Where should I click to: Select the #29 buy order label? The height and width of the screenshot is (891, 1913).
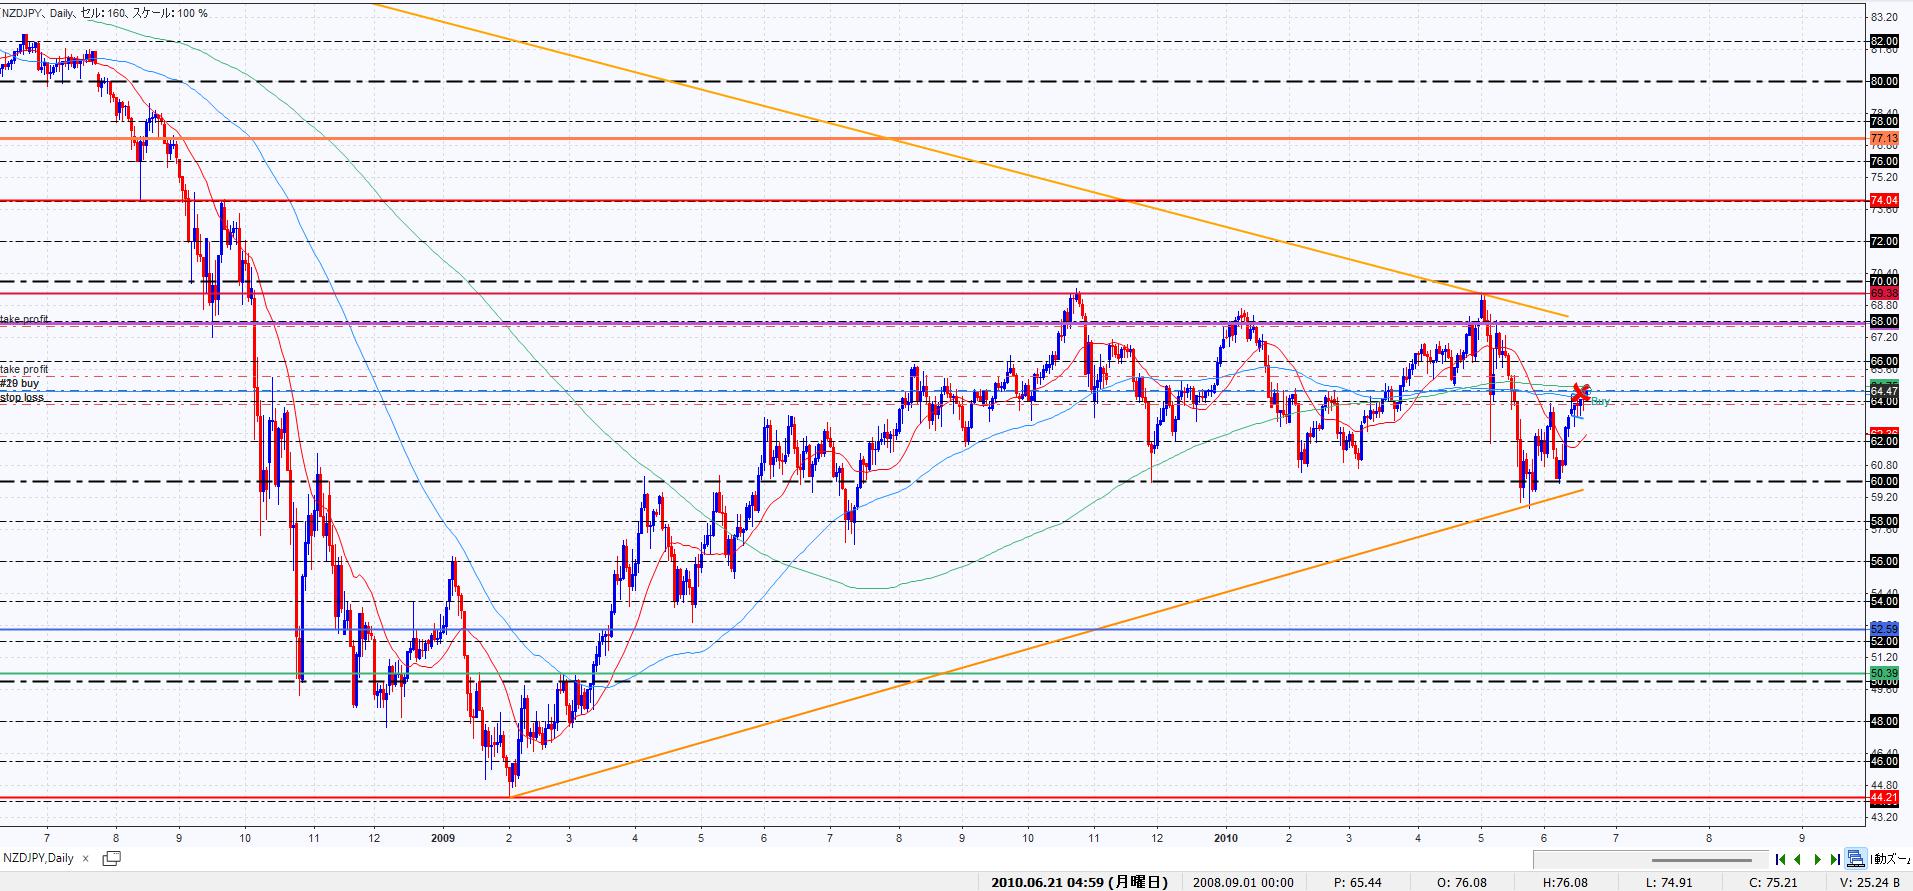tap(21, 383)
